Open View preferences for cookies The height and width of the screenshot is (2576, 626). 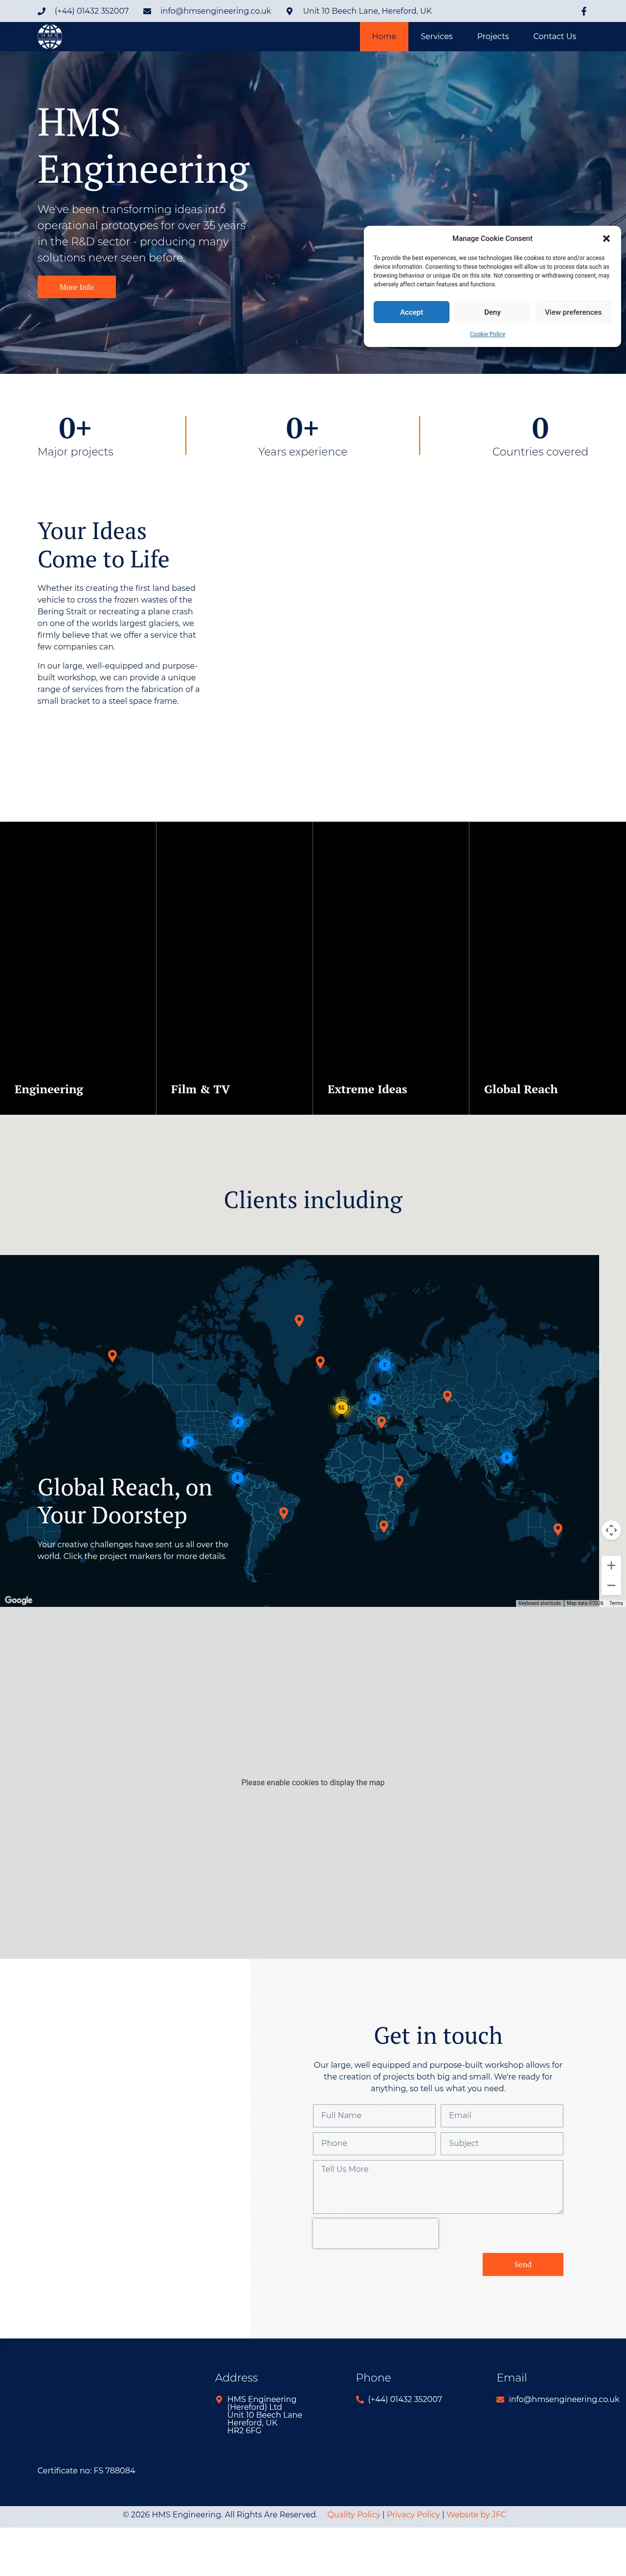pyautogui.click(x=573, y=312)
